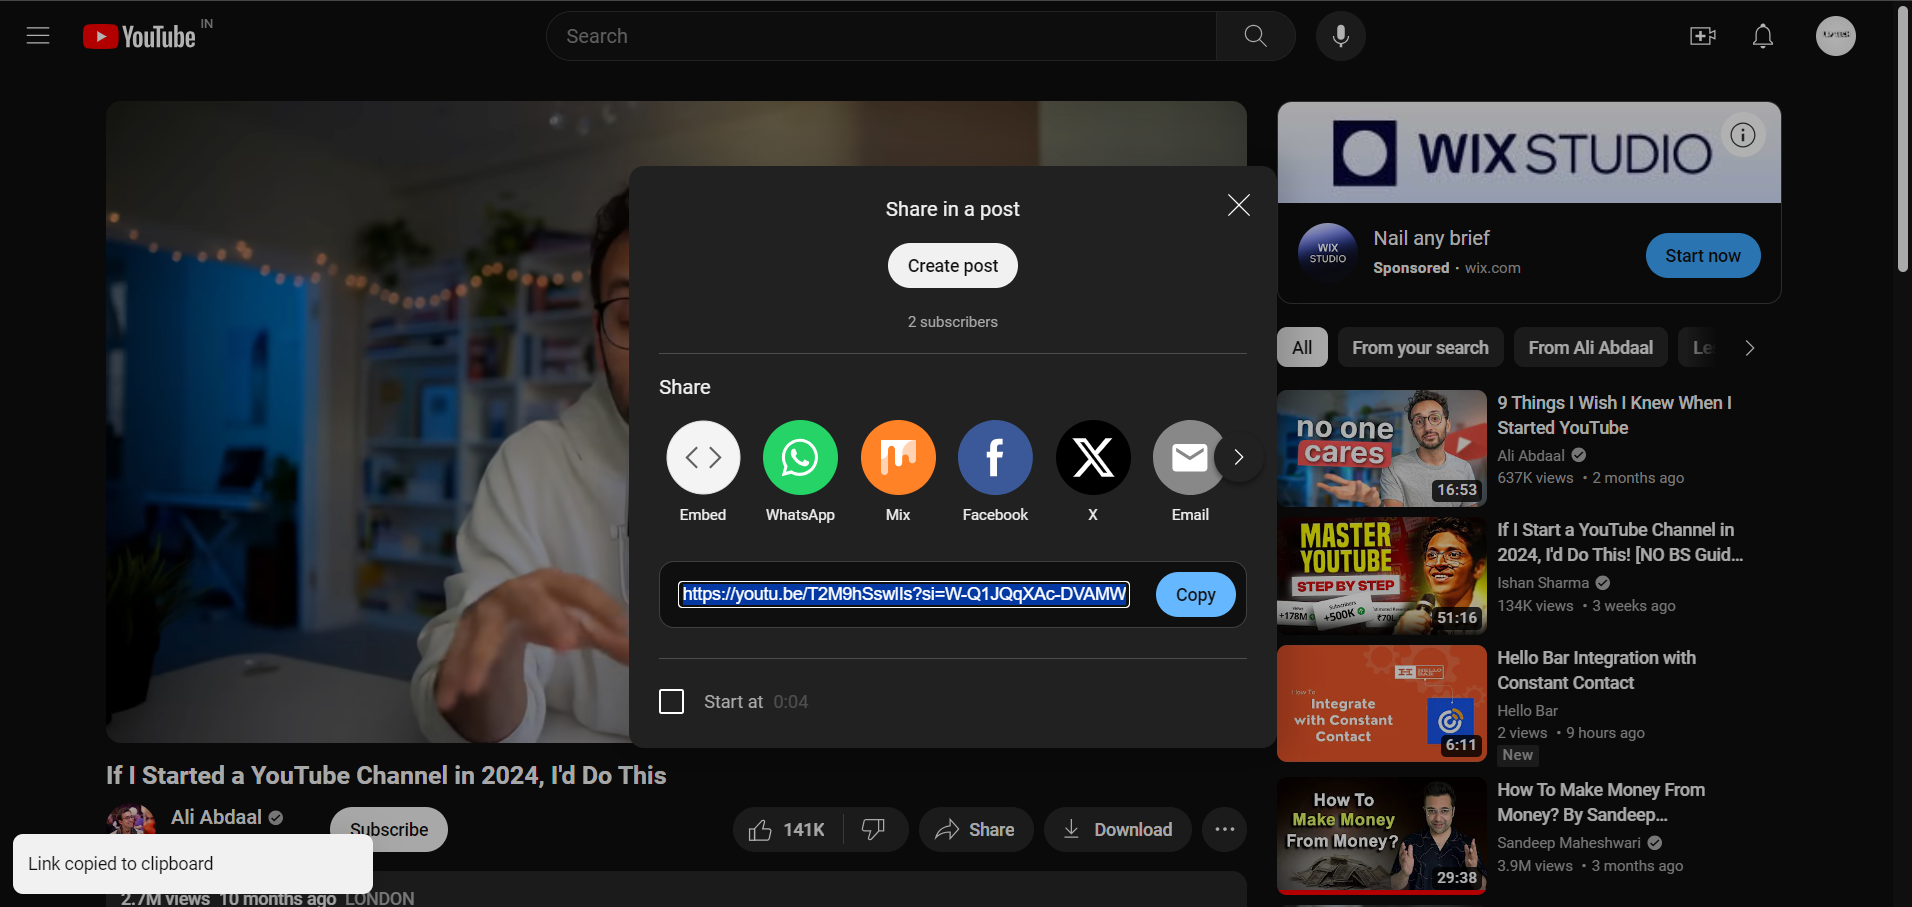Like the video with thumbs up
The image size is (1912, 907).
(789, 830)
